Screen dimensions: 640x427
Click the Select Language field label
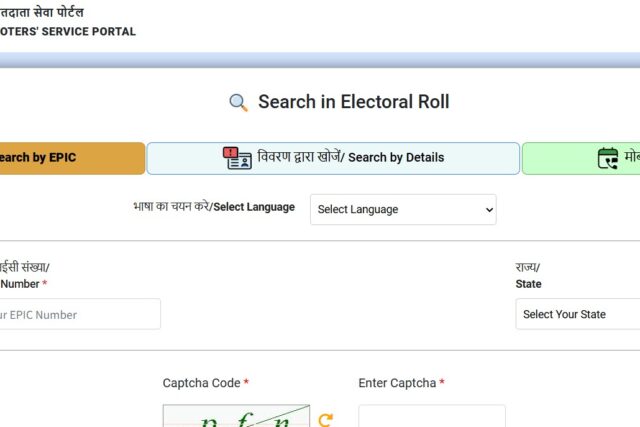[214, 207]
